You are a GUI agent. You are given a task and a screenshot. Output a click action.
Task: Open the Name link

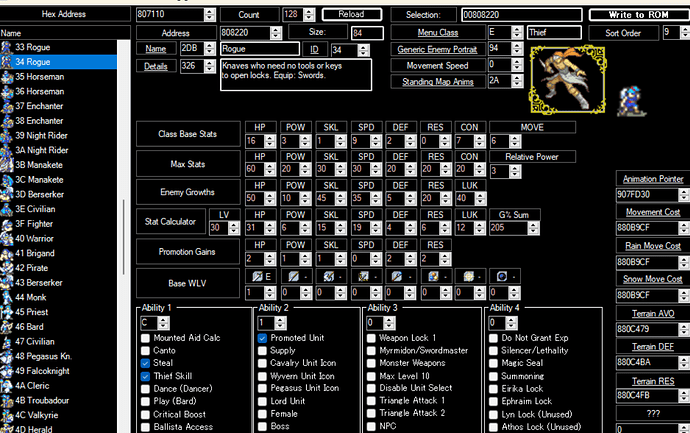coord(156,49)
